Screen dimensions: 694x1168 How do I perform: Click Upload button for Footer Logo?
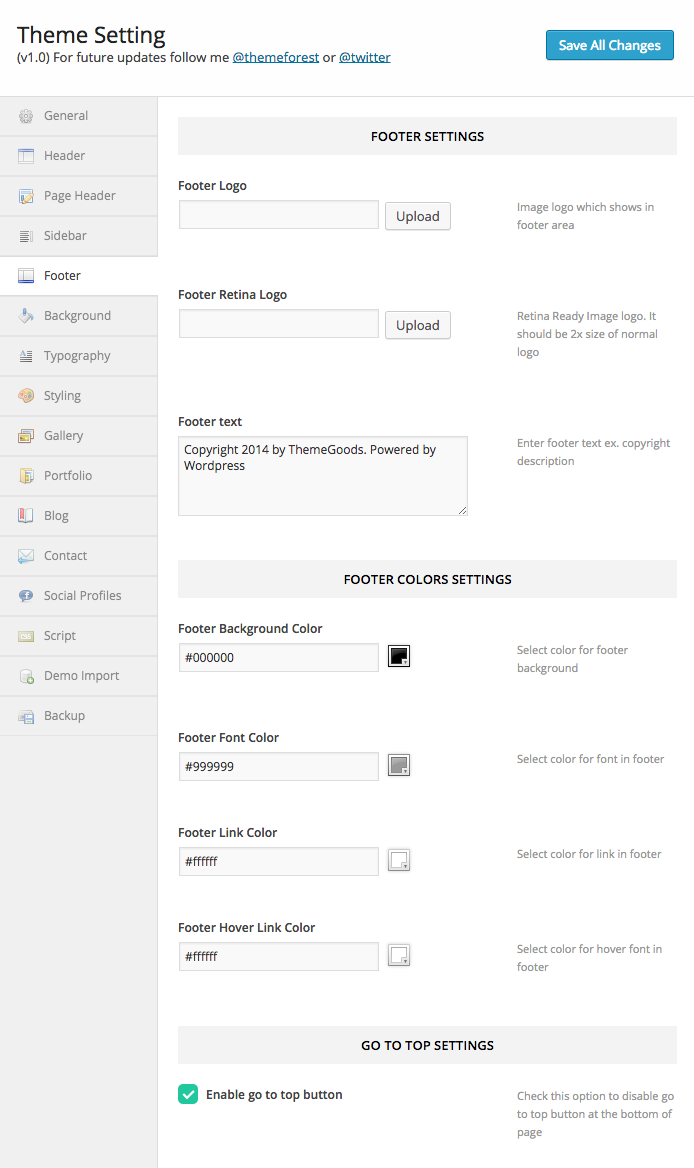[417, 216]
